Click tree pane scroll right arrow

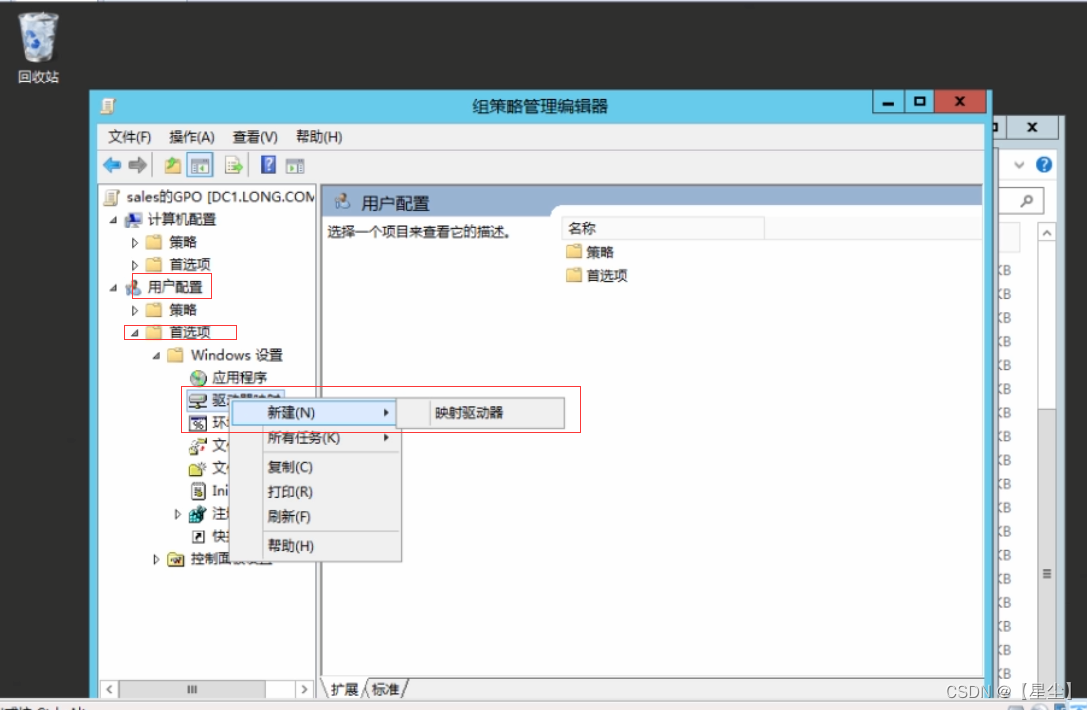click(304, 689)
